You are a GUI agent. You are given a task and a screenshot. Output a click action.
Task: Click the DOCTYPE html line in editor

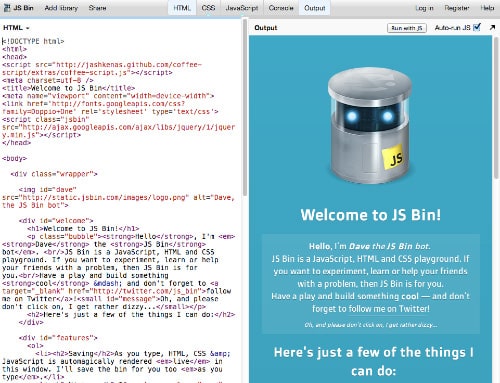(x=33, y=41)
